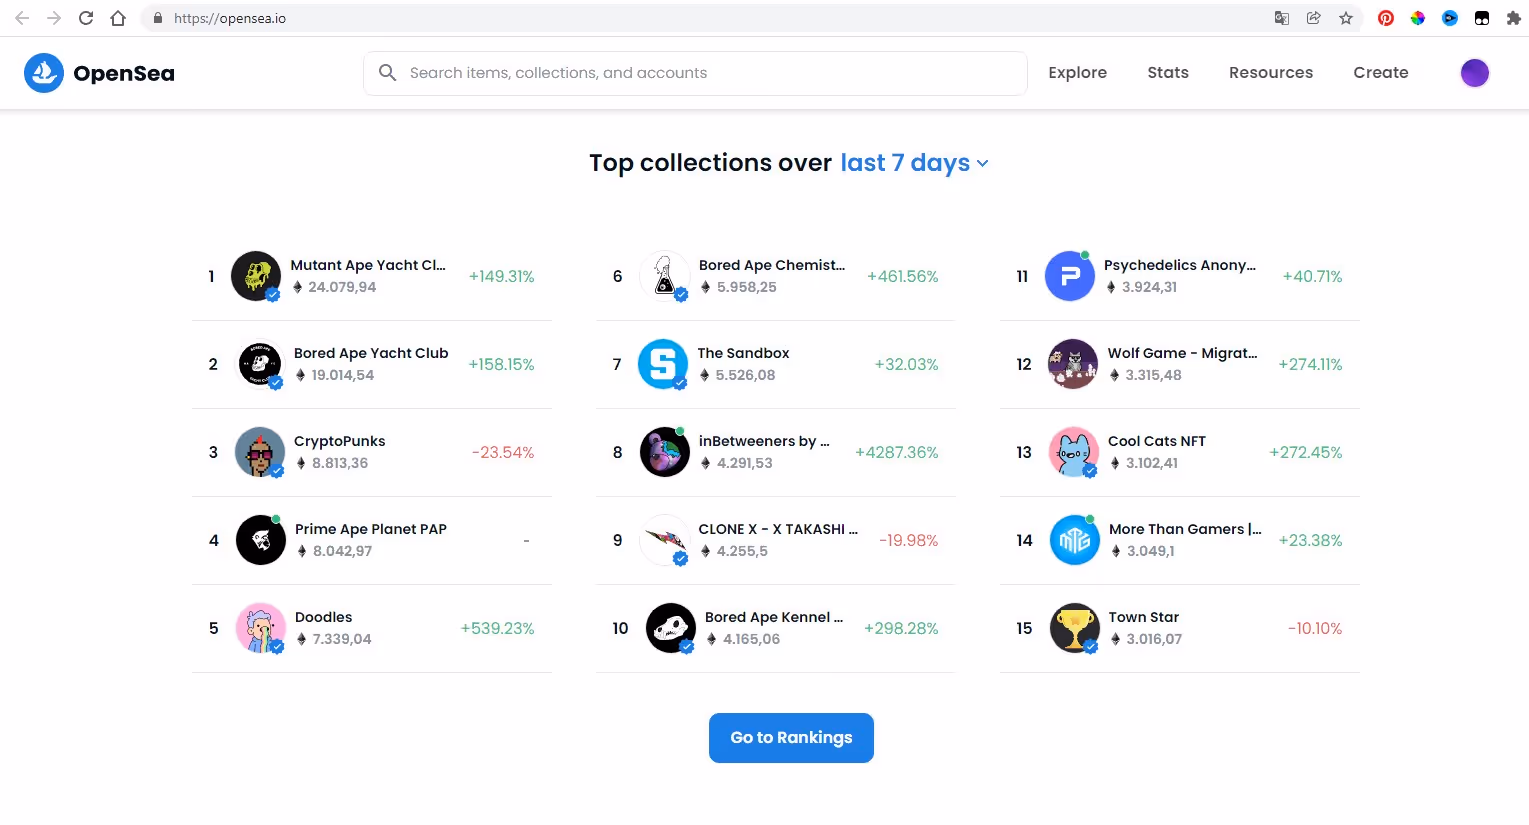Click the translate page icon in address bar

pos(1281,18)
